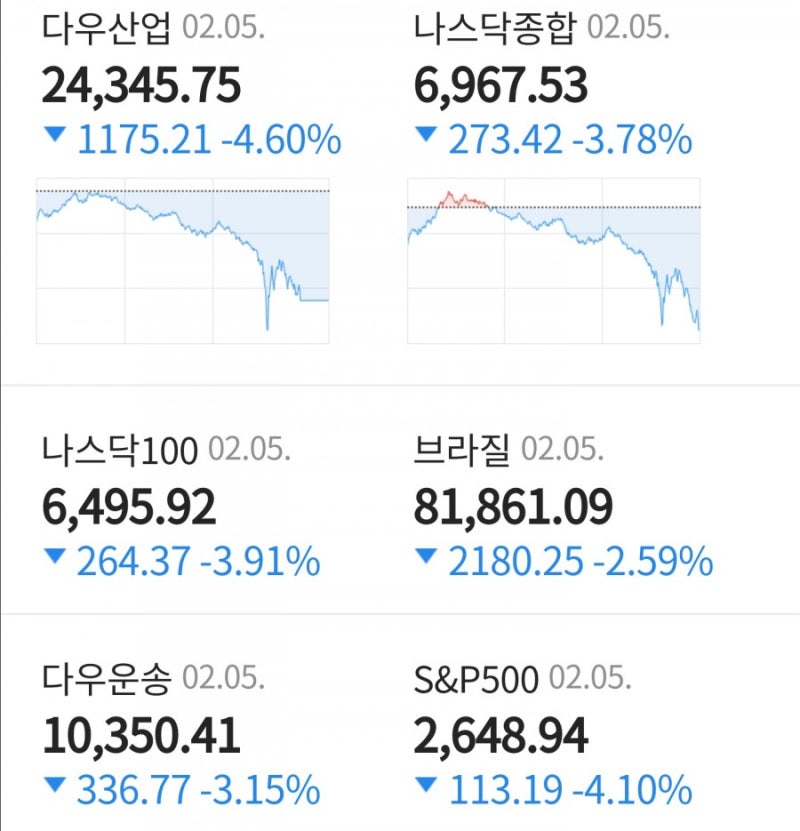The height and width of the screenshot is (831, 800).
Task: Click the 다우산업 intraday chart thumbnail
Action: click(x=183, y=261)
